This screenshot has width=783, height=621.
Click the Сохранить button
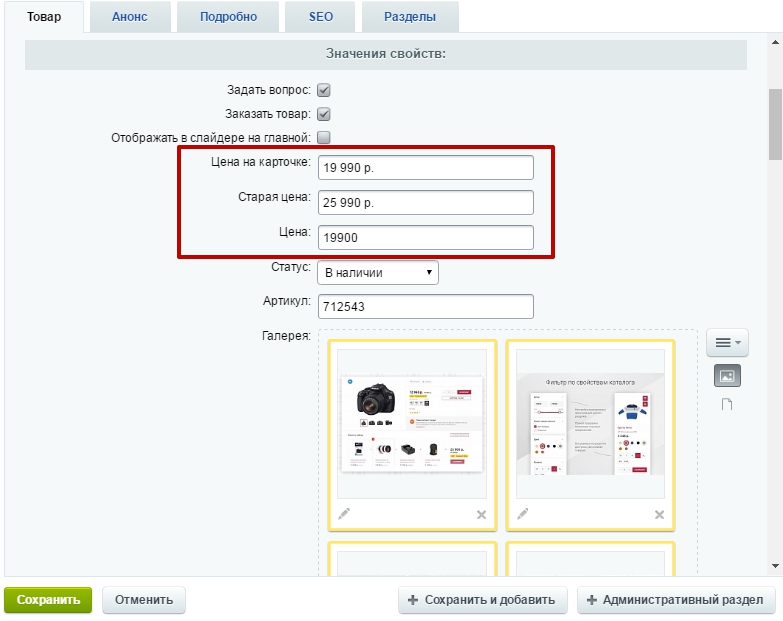(x=48, y=600)
